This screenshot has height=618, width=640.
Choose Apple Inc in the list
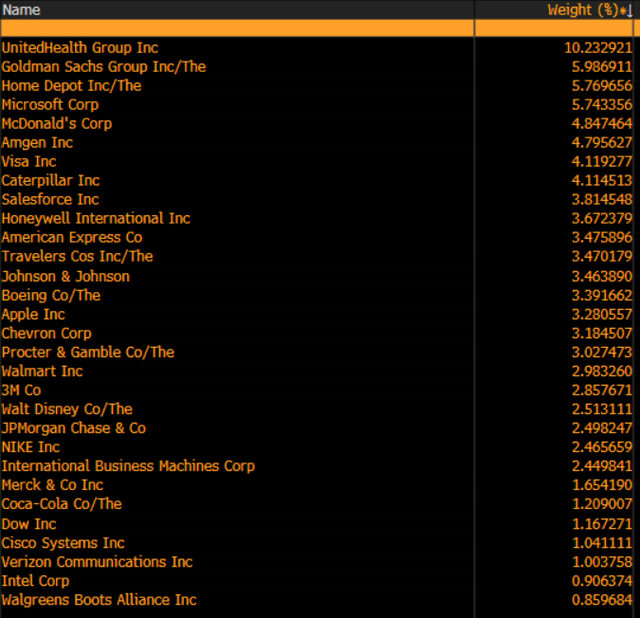(x=33, y=314)
